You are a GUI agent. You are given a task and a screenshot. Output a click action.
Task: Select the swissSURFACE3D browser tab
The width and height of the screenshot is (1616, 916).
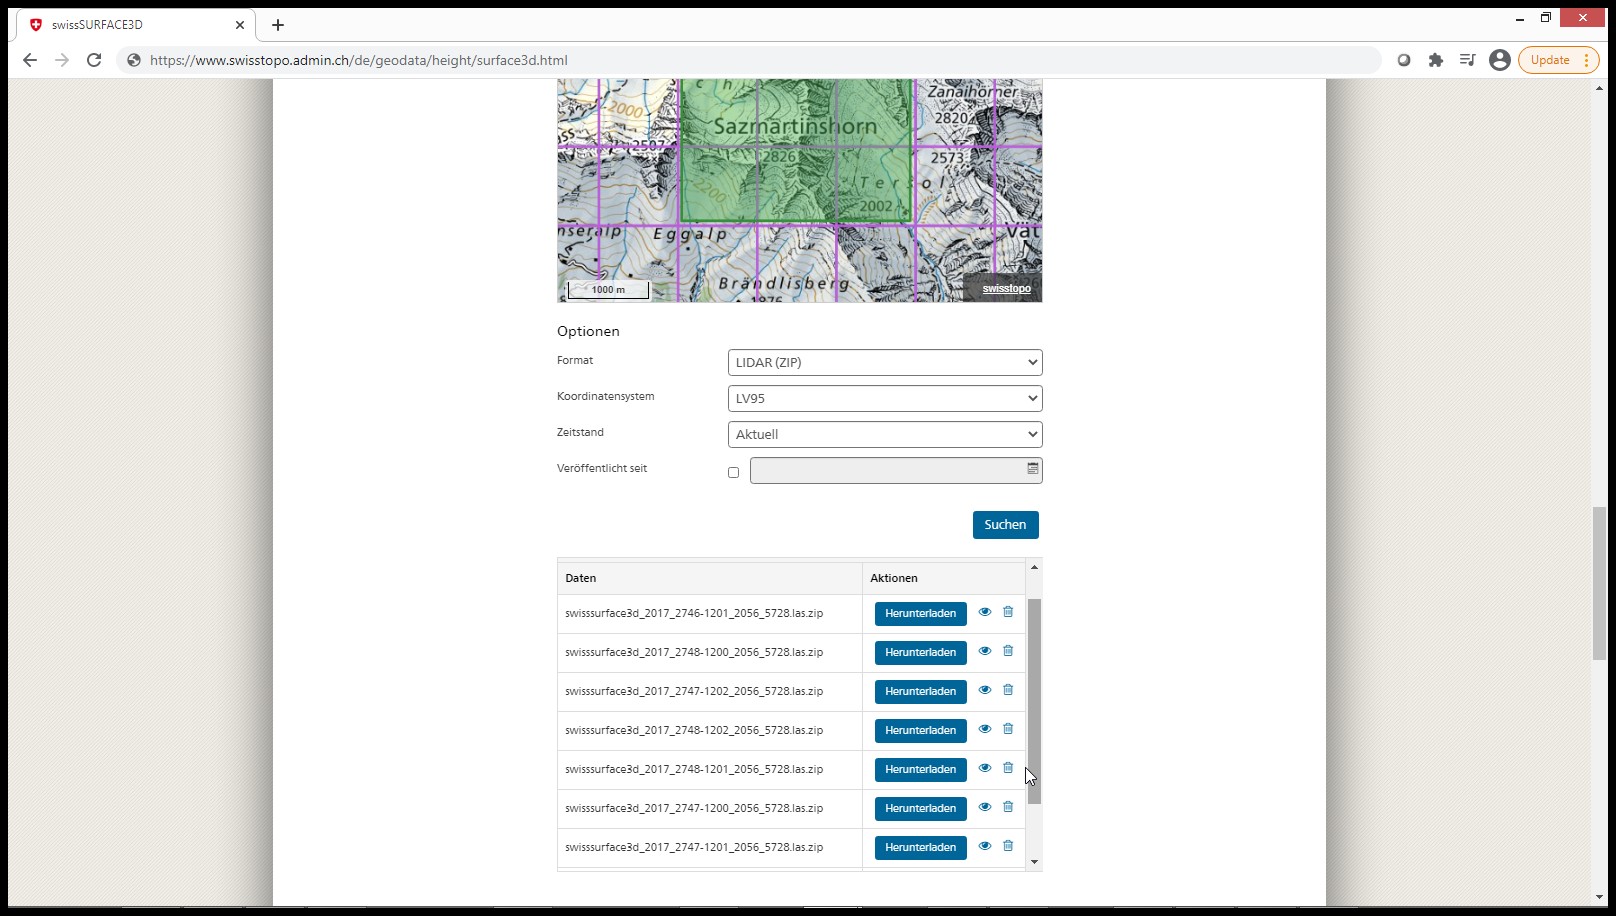point(137,25)
